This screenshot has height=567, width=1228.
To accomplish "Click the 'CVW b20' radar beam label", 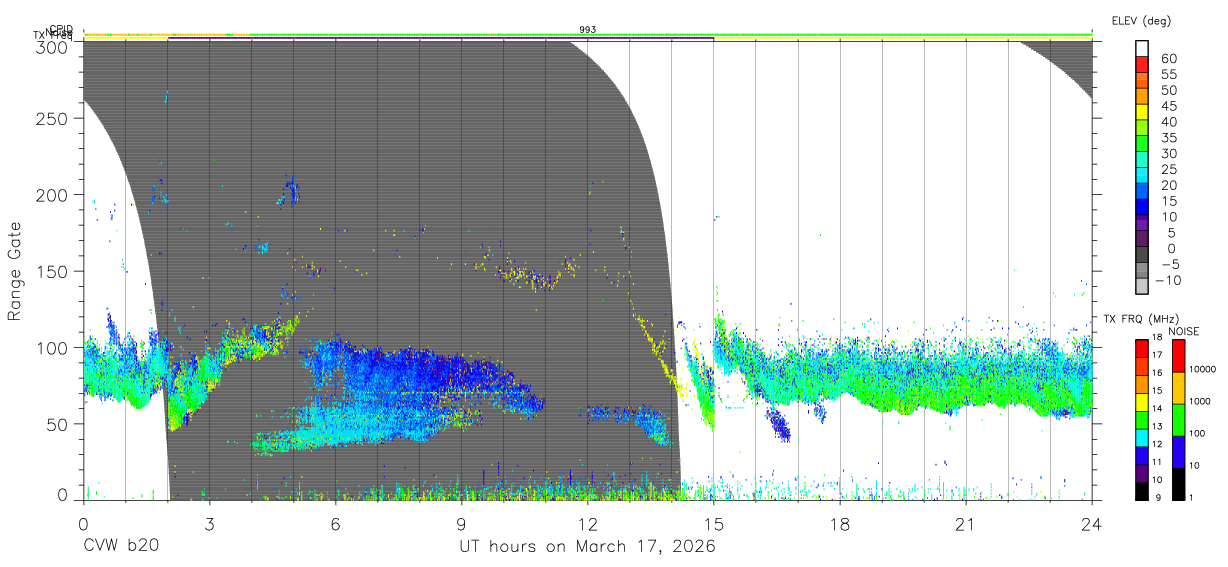I will pos(120,547).
